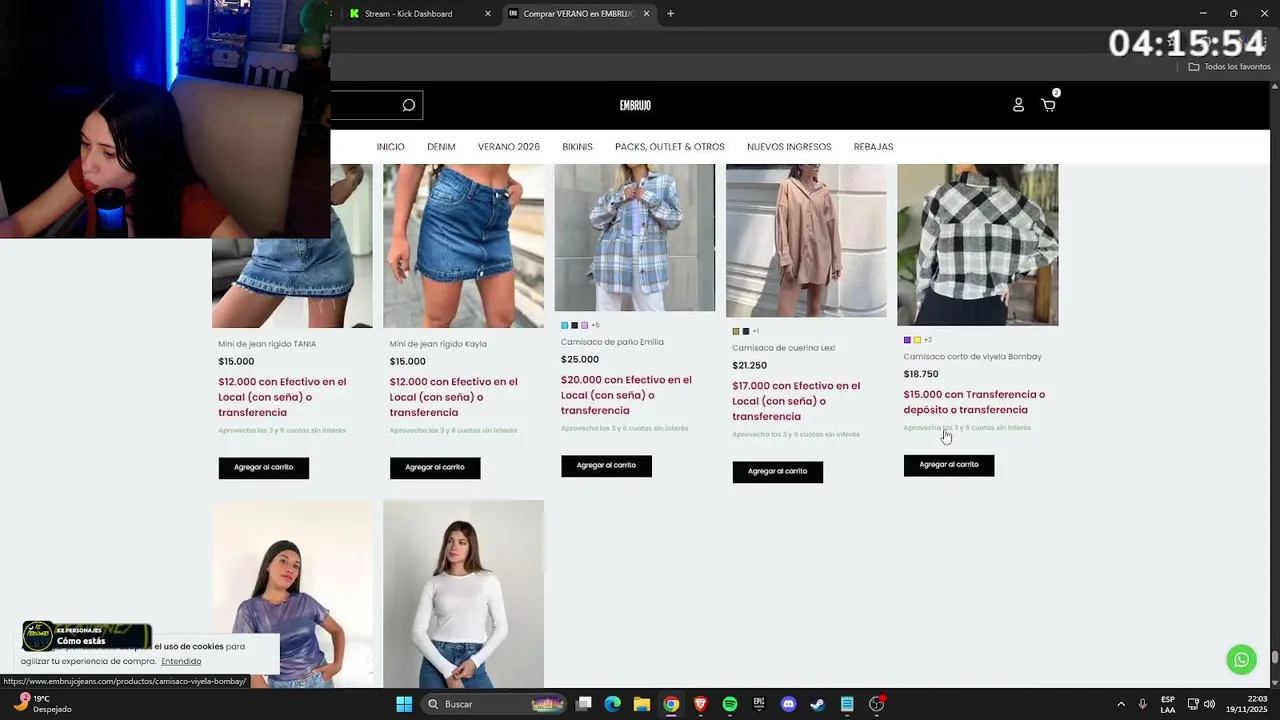Screen dimensions: 1280x720
Task: Open the shopping cart icon
Action: coord(1048,105)
